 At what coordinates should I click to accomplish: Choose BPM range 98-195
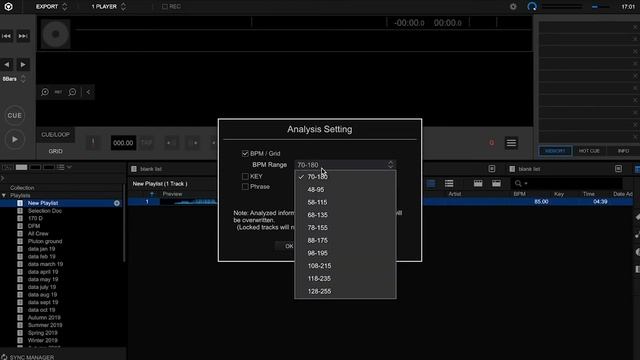point(345,253)
